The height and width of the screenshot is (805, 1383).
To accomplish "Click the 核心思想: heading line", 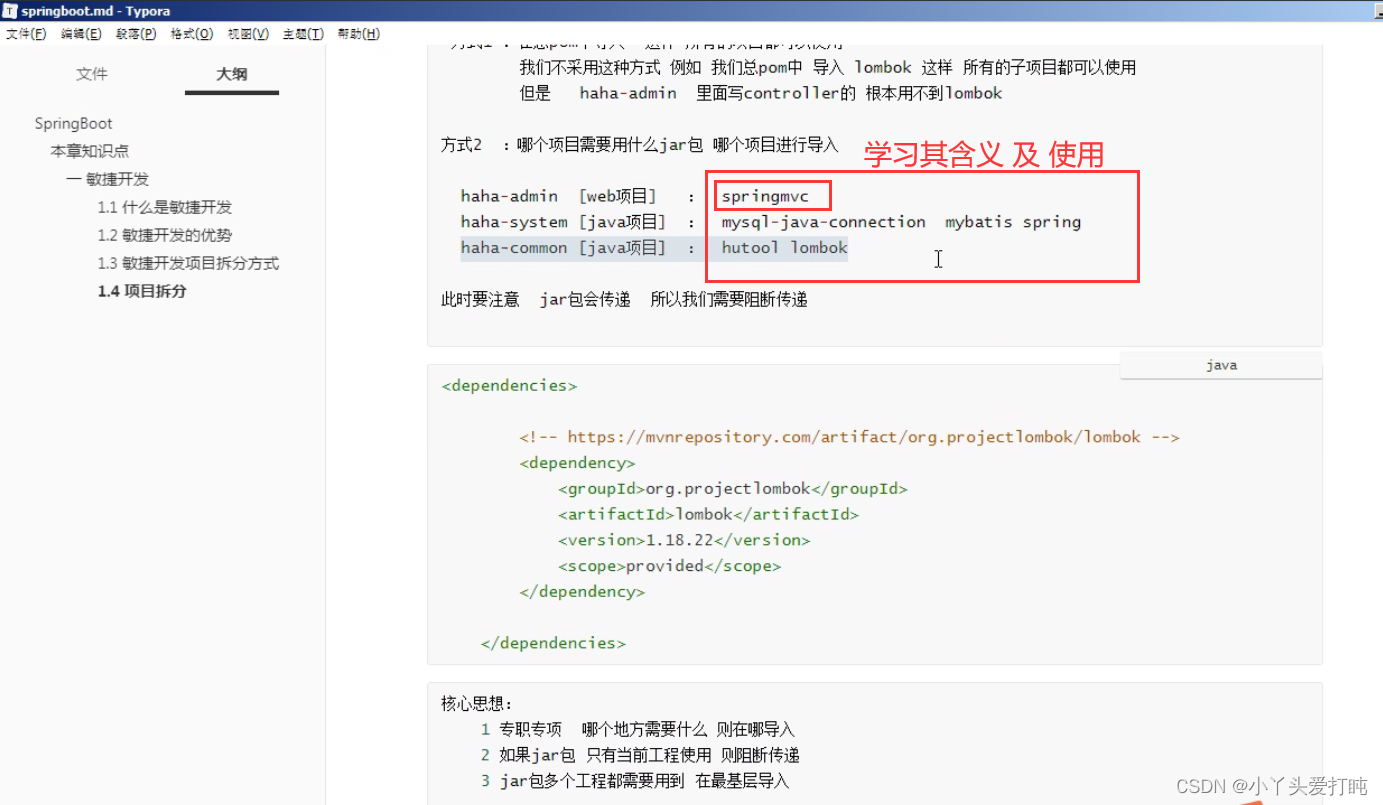I will point(477,704).
